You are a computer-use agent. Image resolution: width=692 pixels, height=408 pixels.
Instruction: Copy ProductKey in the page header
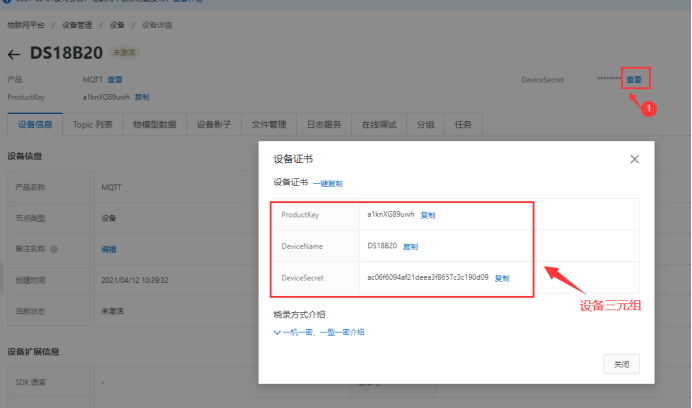(x=142, y=97)
